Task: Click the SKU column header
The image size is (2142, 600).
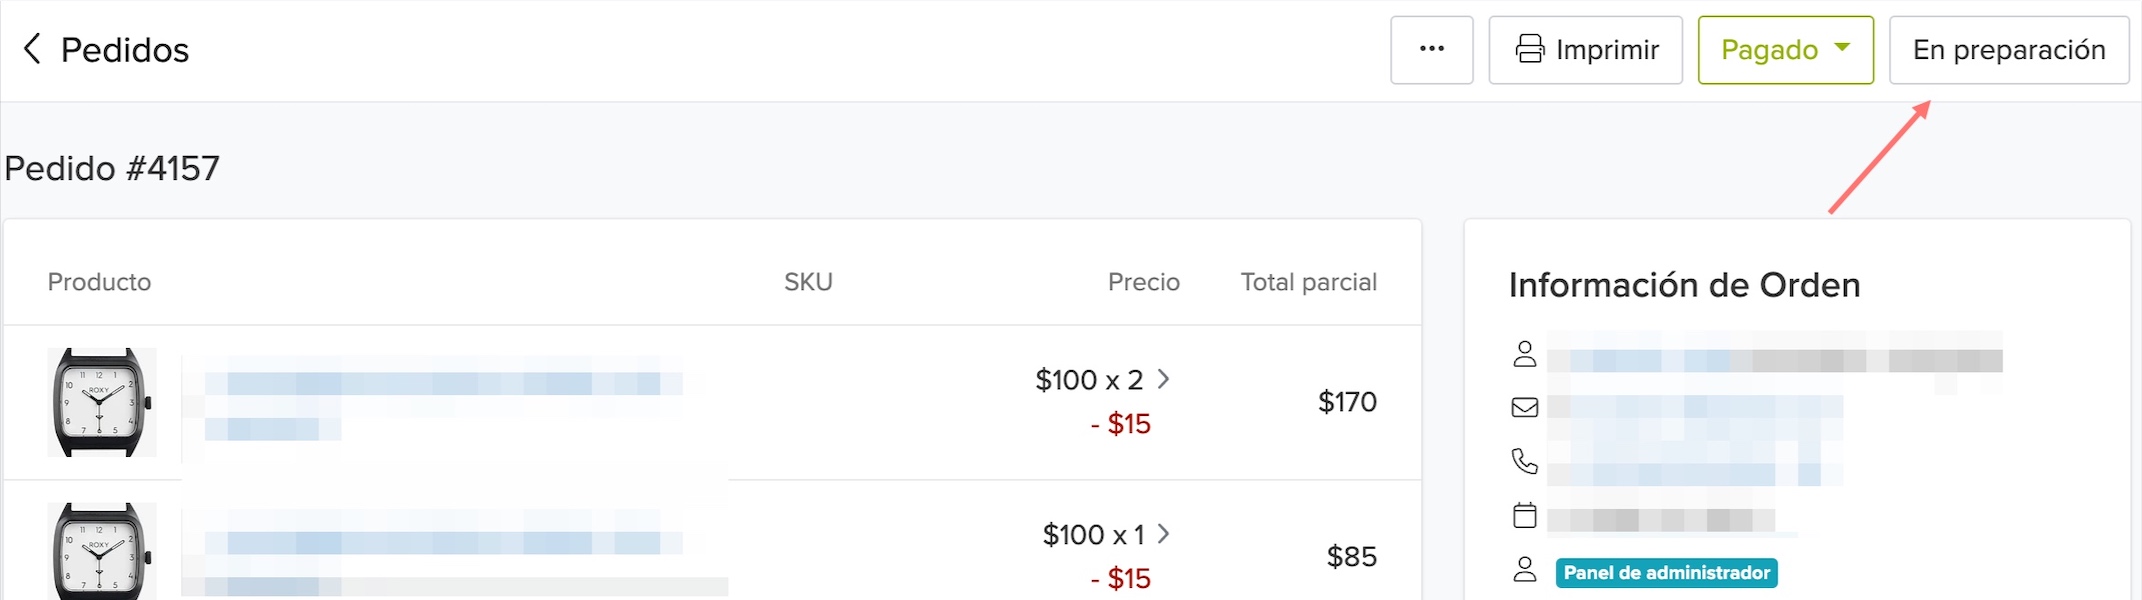Action: click(808, 282)
